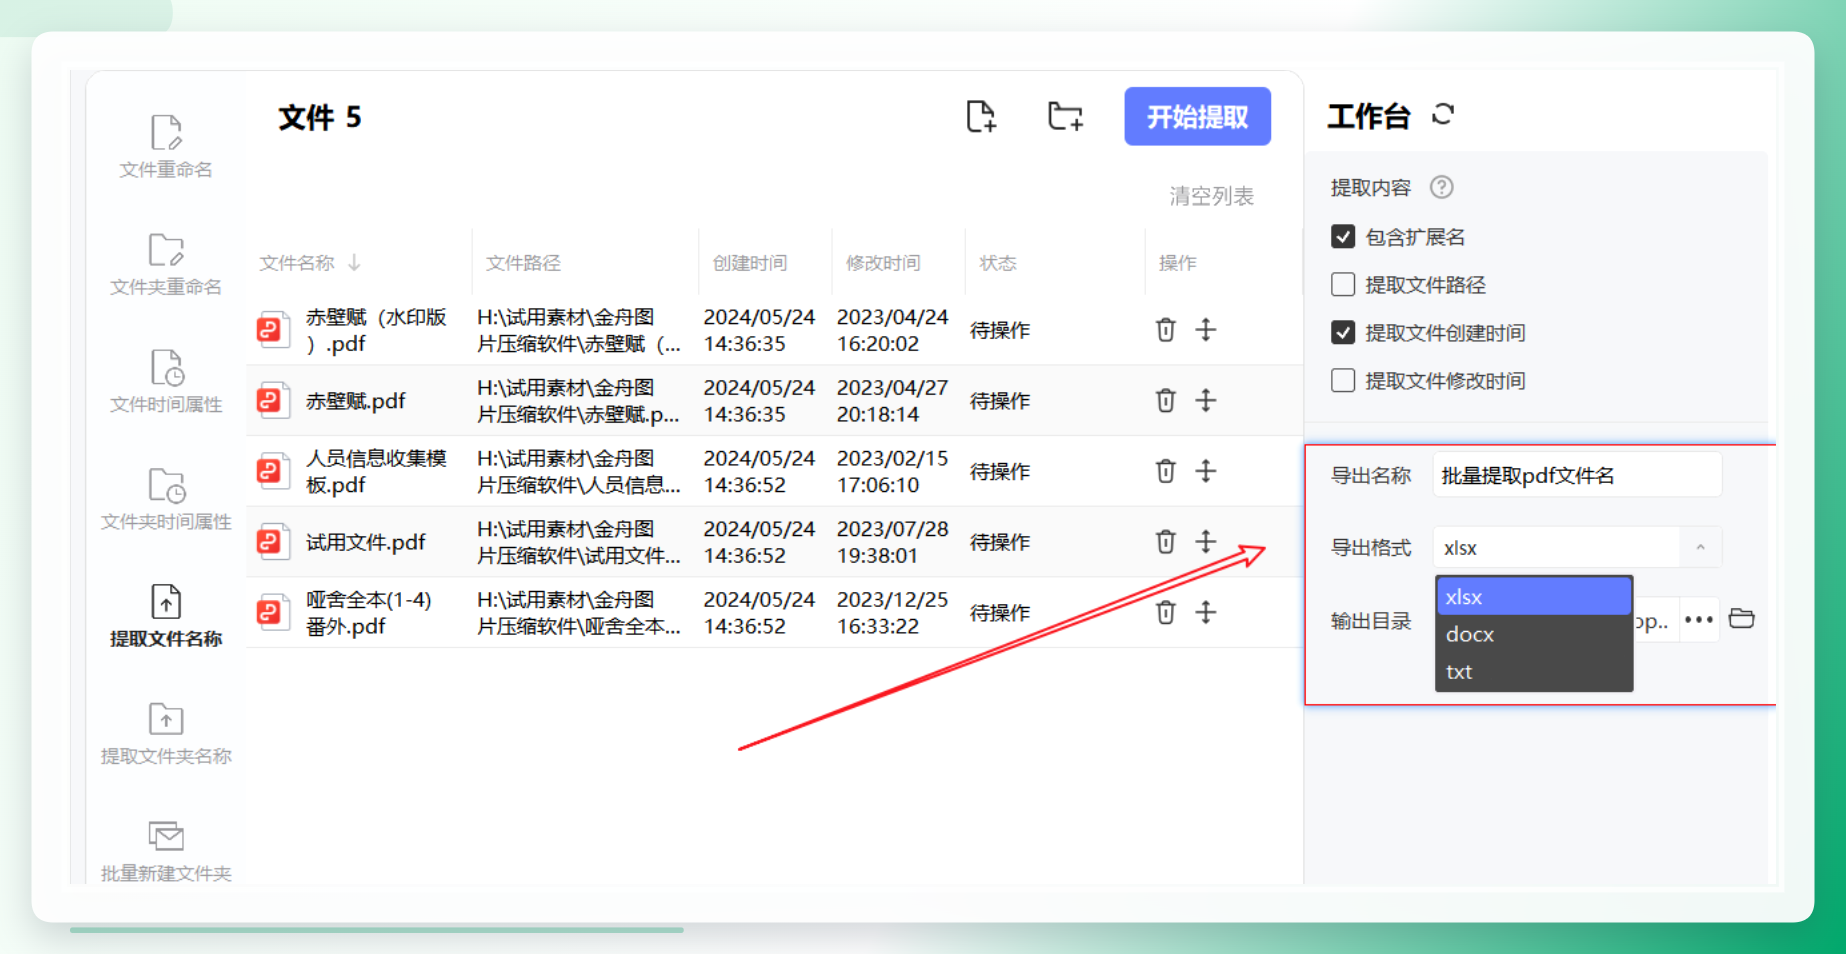
Task: Open the 批量新建文件夹 sidebar tool
Action: tap(166, 851)
